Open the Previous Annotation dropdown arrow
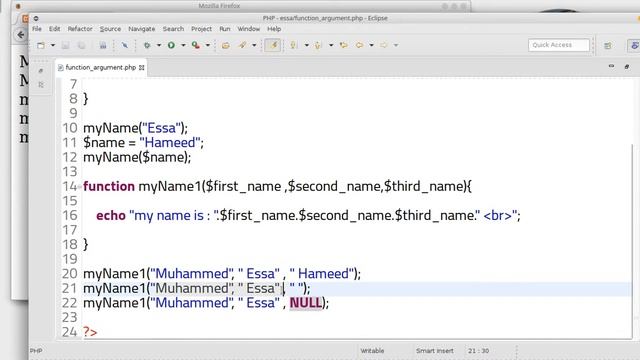Viewport: 640px width, 360px height. (x=331, y=45)
